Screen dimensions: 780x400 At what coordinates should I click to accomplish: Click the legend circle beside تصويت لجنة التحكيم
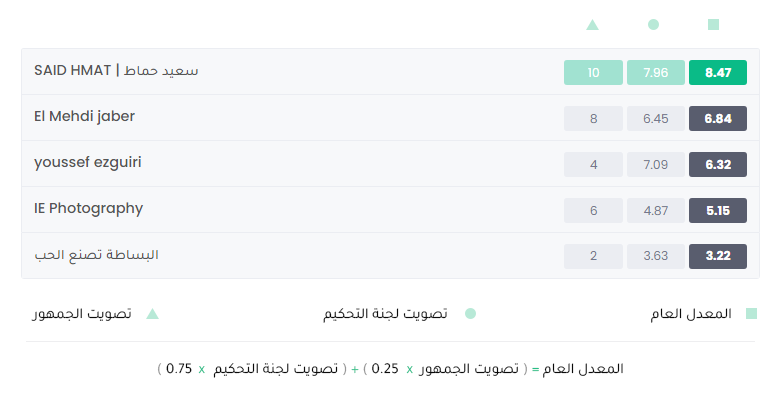(x=470, y=313)
